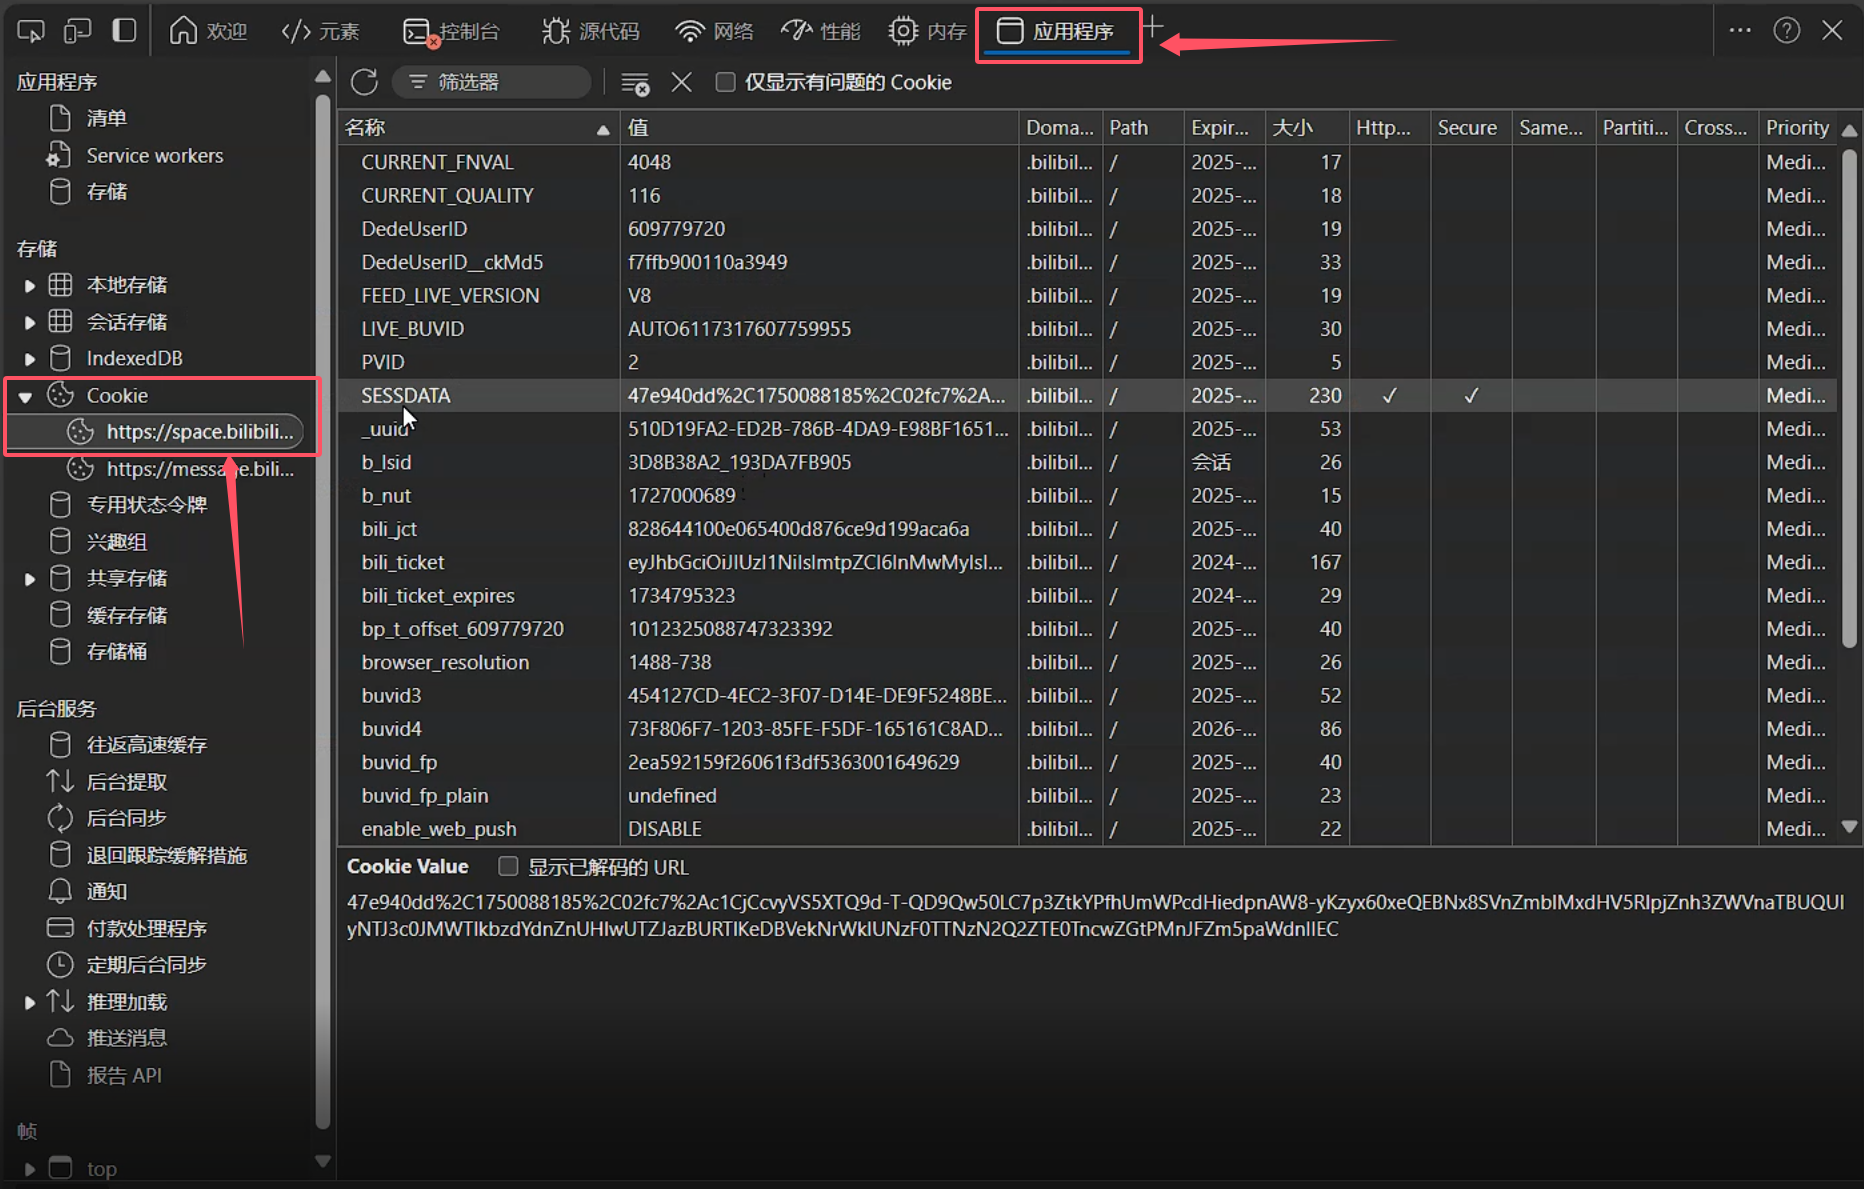Sort by the 大小 column header
The image size is (1864, 1189).
[1306, 127]
